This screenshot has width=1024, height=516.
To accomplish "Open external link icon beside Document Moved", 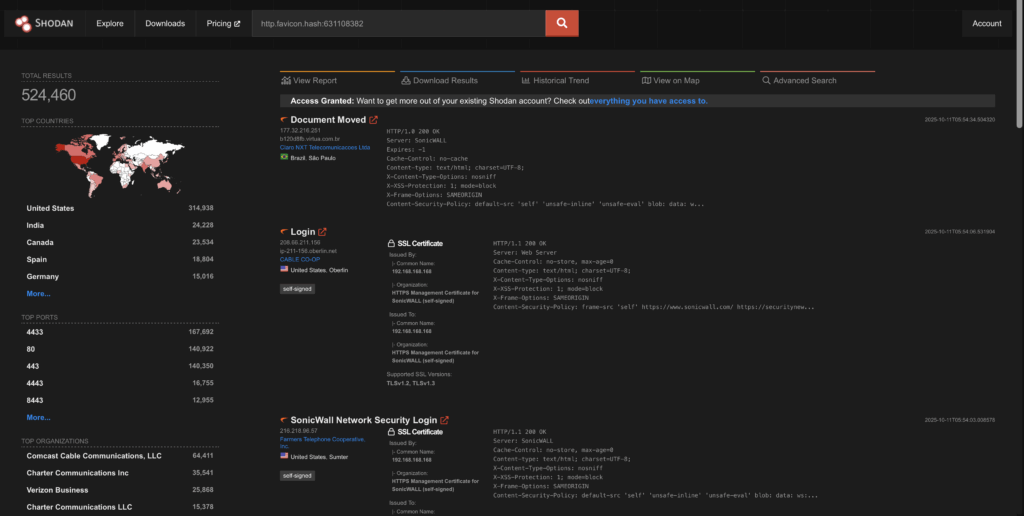I will point(374,120).
